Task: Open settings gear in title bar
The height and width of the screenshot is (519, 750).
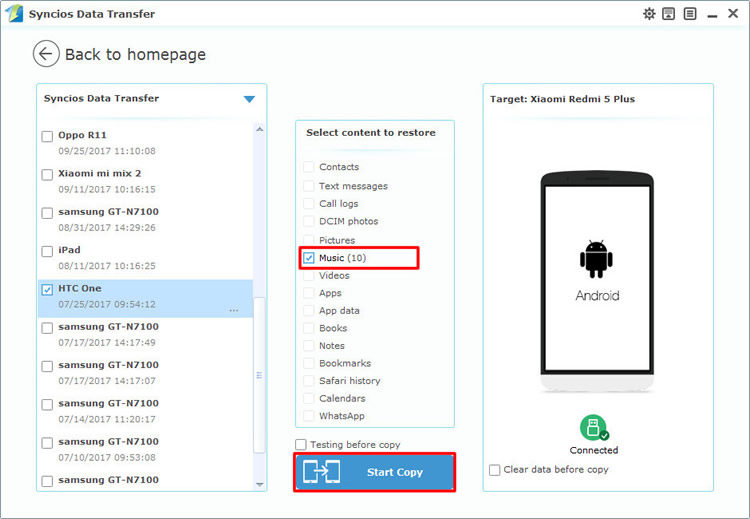Action: (x=649, y=14)
